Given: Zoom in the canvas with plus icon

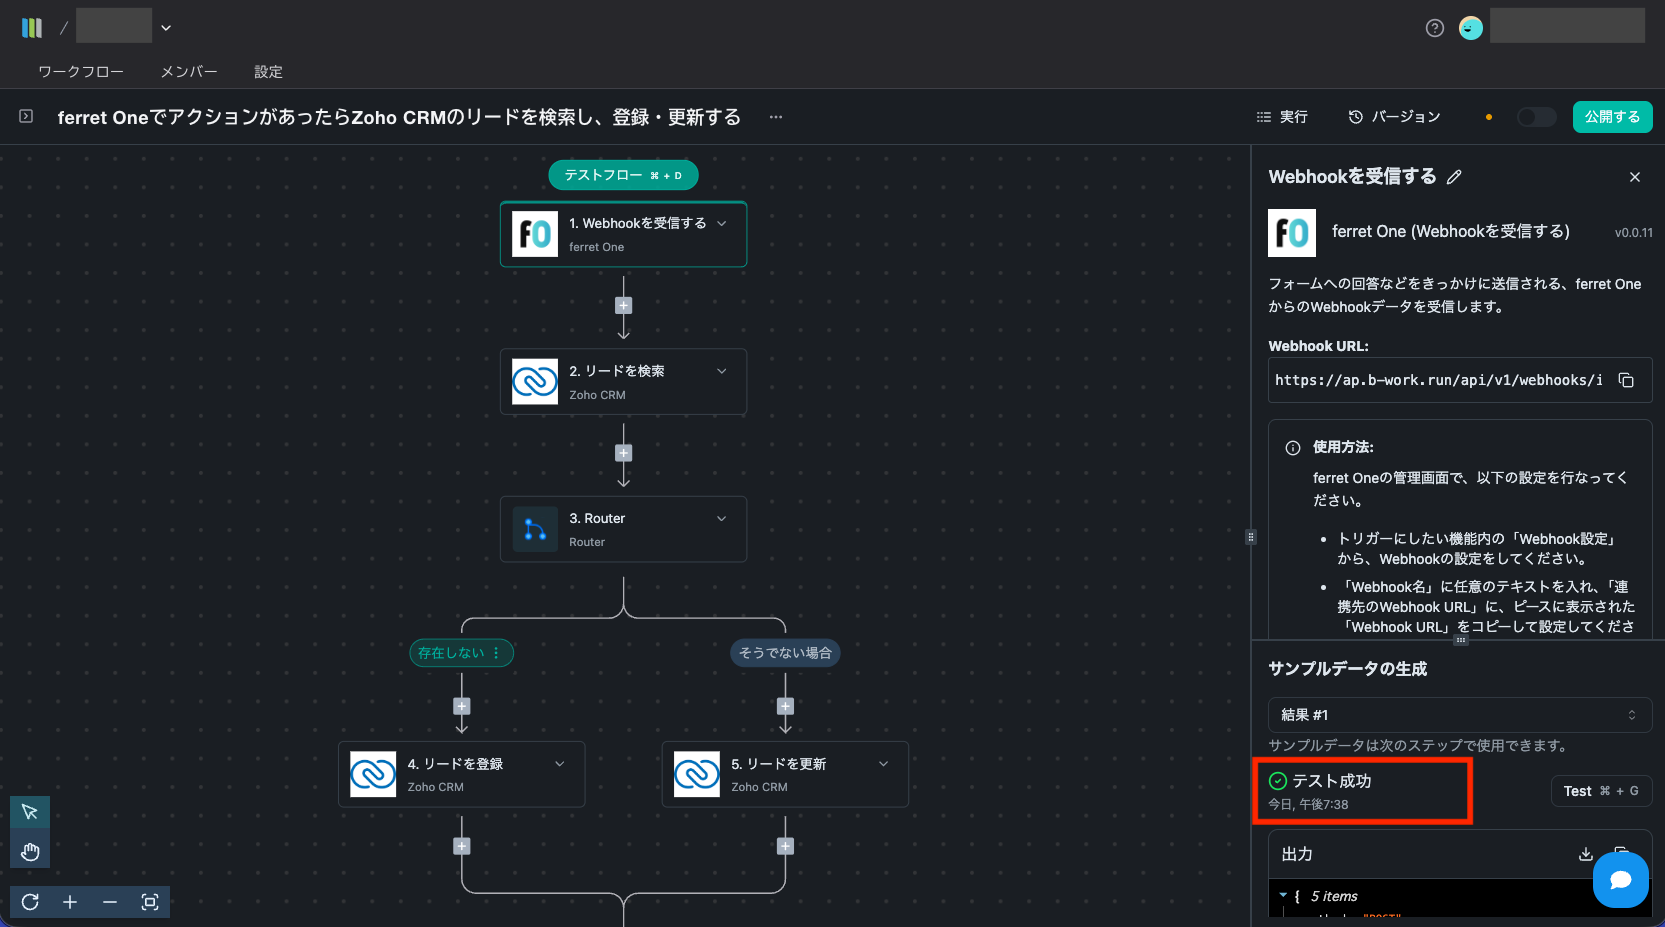Looking at the screenshot, I should (70, 902).
